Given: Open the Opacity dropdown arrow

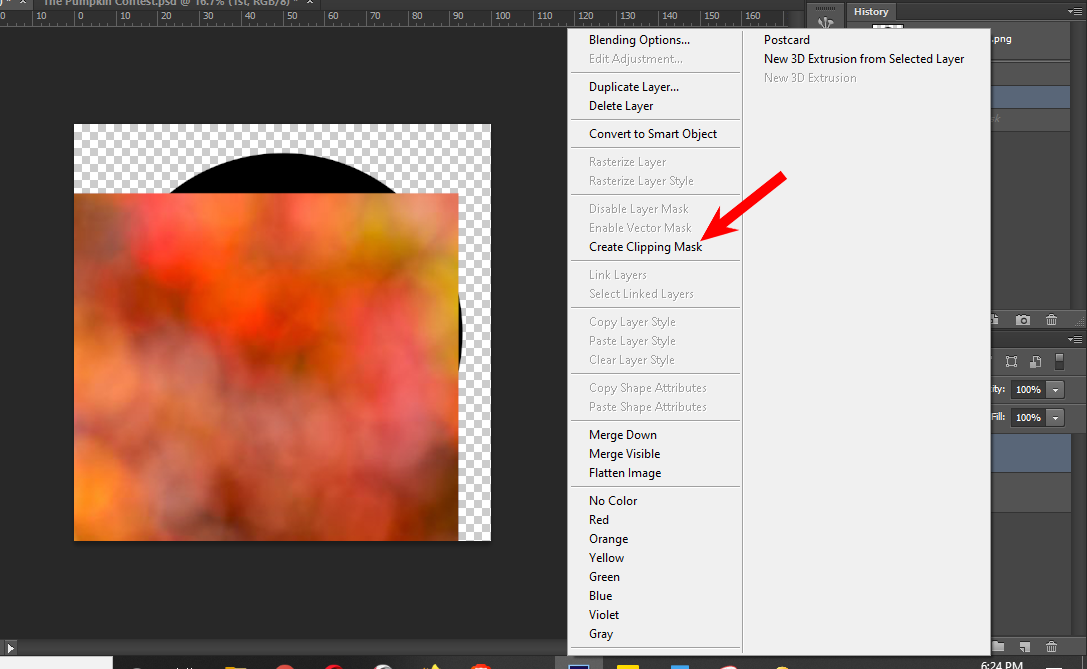Looking at the screenshot, I should click(1055, 390).
